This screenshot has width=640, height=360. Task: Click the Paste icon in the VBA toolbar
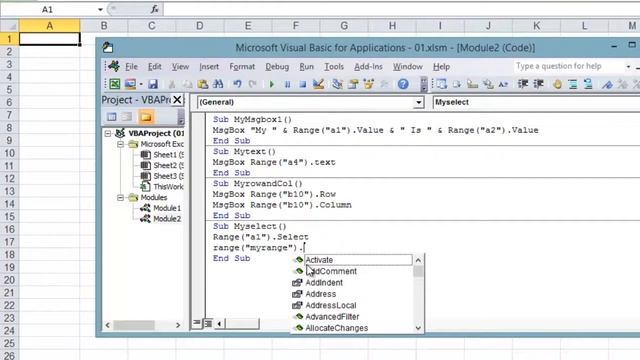pos(203,84)
